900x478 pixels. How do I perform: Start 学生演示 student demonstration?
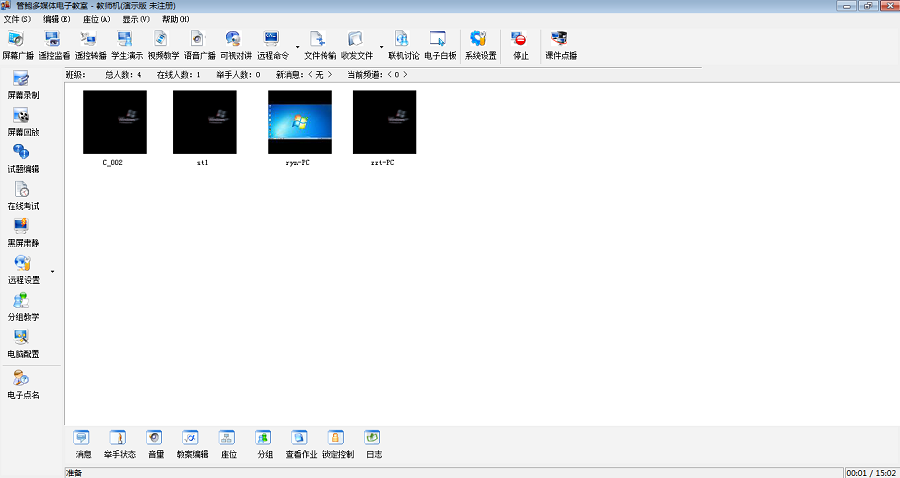(126, 46)
